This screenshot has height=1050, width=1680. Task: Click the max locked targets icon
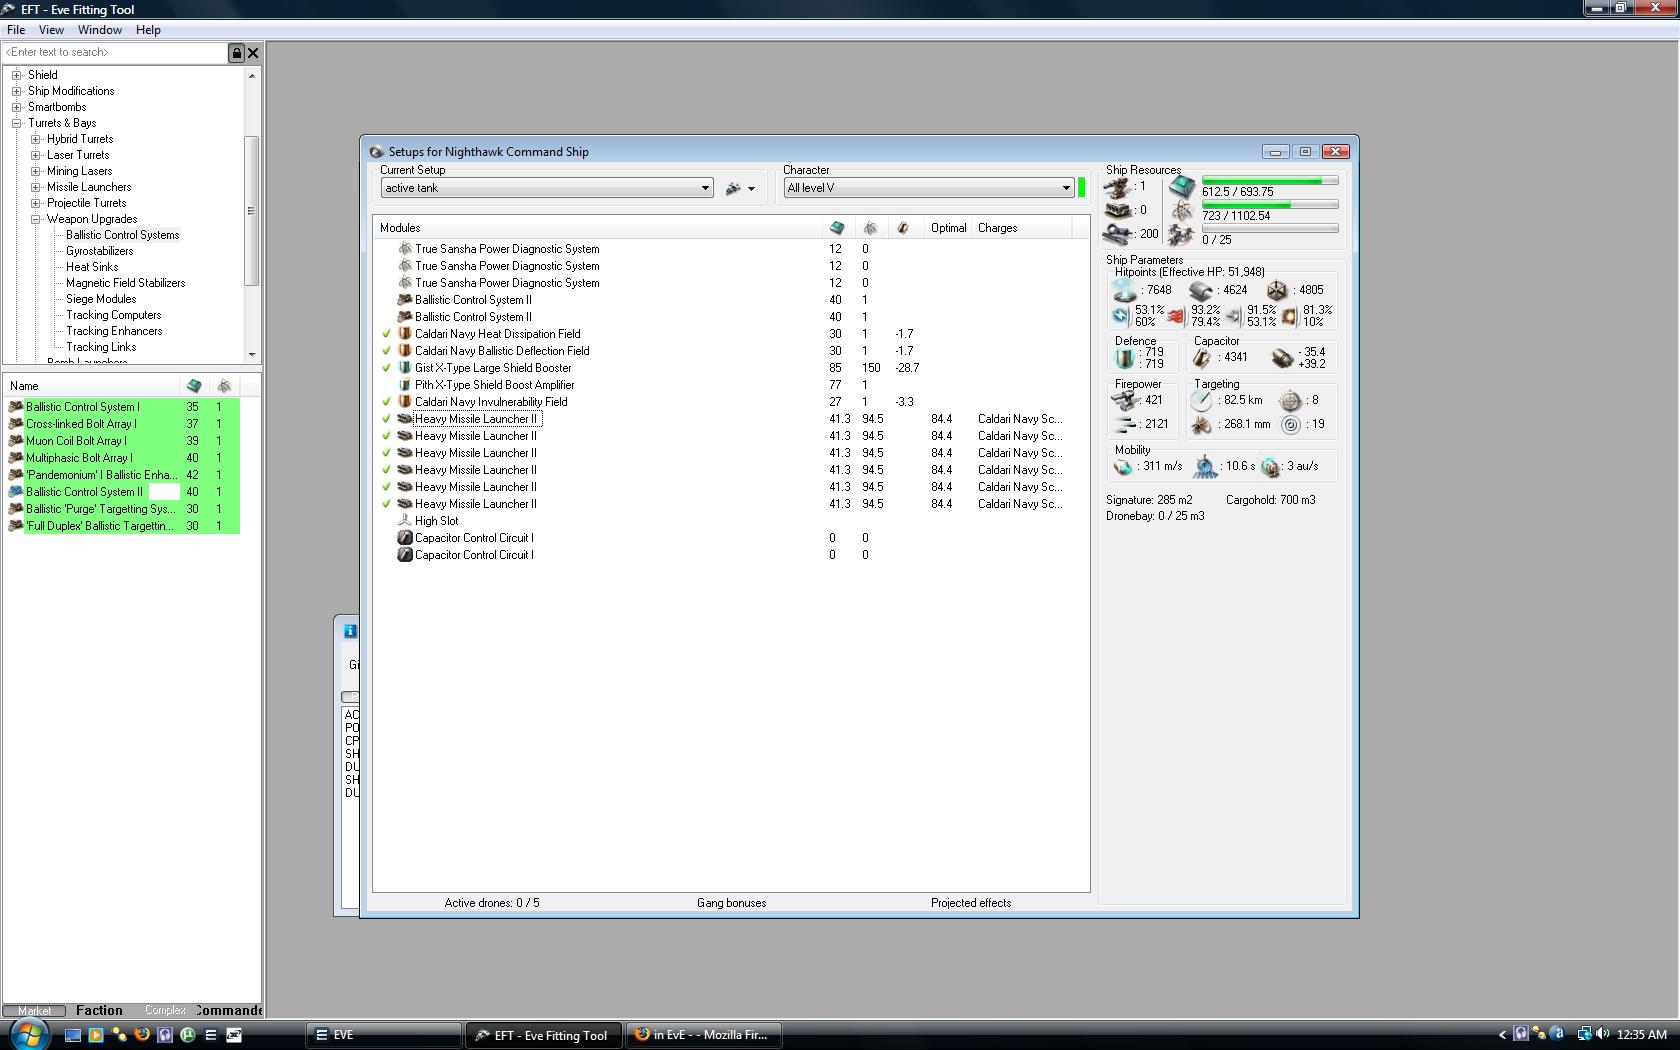click(1291, 400)
